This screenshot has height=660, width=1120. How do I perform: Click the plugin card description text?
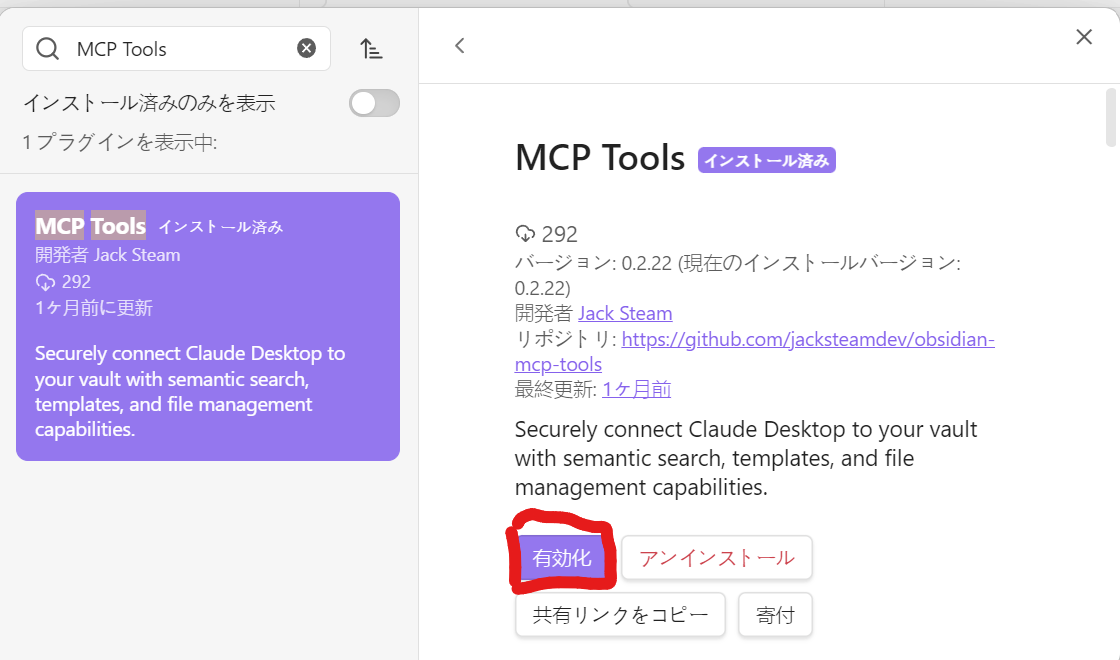coord(190,391)
